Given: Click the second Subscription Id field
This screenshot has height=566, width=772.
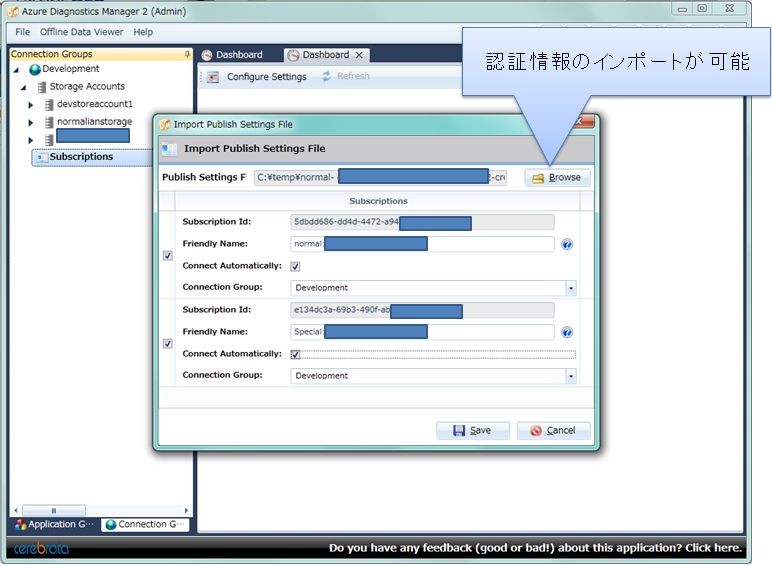Looking at the screenshot, I should pos(422,310).
